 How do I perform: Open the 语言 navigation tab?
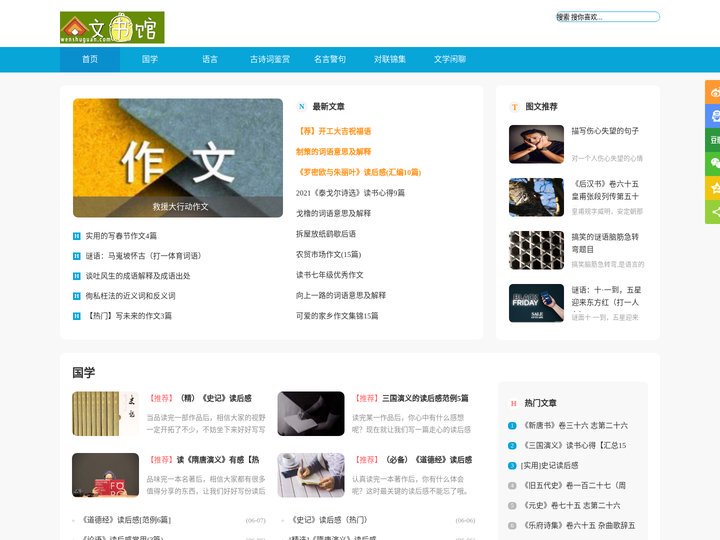click(x=210, y=59)
